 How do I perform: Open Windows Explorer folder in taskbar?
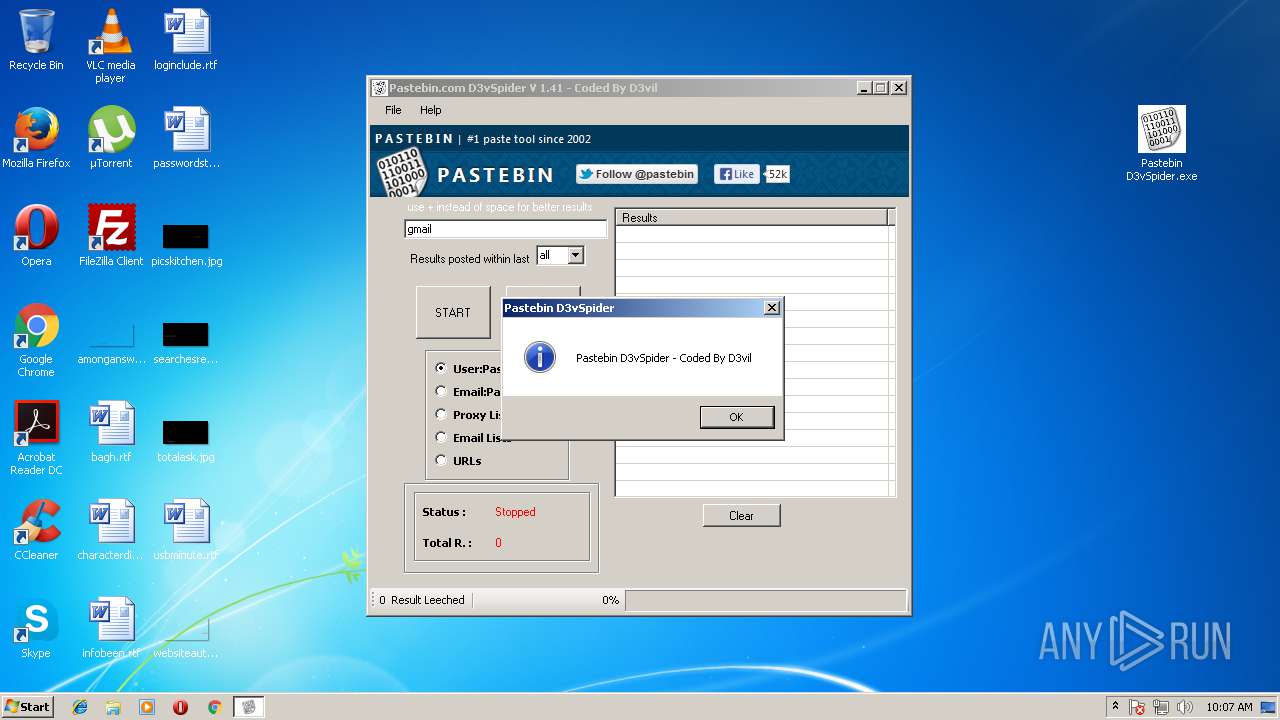point(113,707)
